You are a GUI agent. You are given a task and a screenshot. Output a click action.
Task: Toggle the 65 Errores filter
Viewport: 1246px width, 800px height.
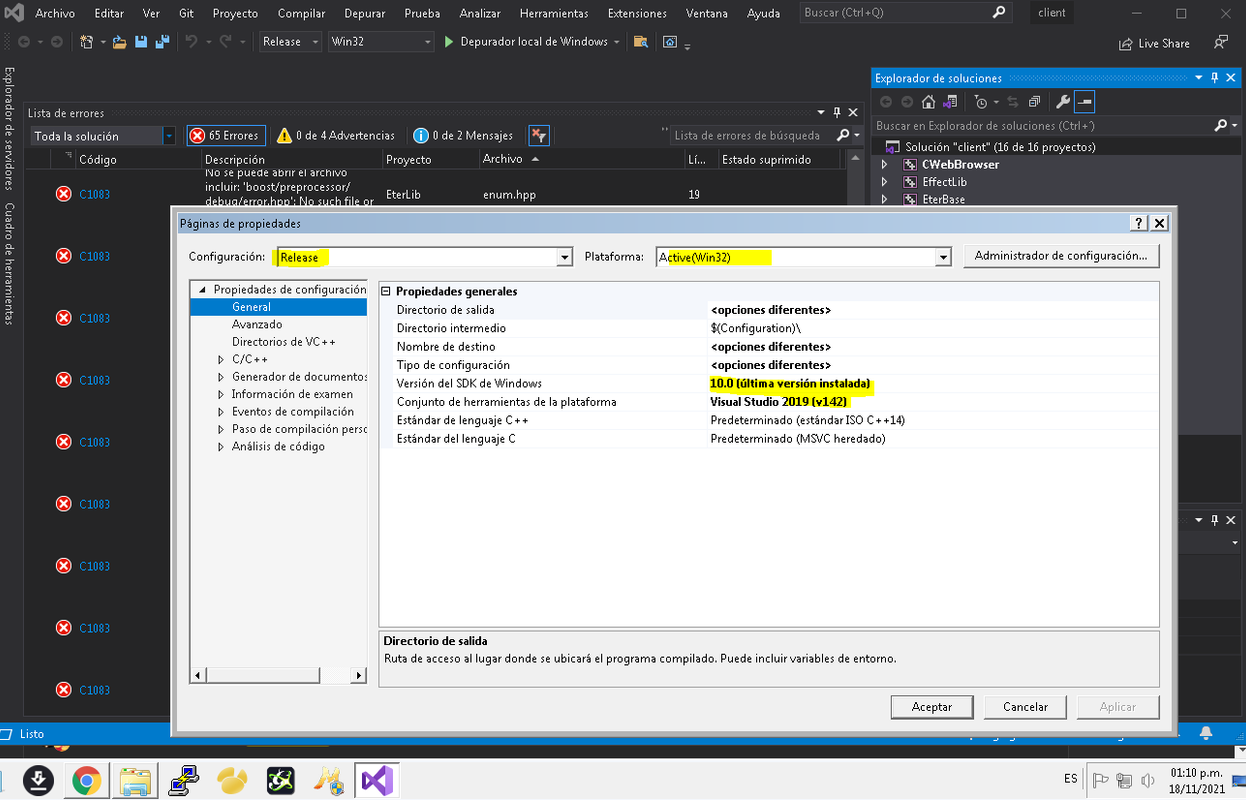(x=224, y=135)
